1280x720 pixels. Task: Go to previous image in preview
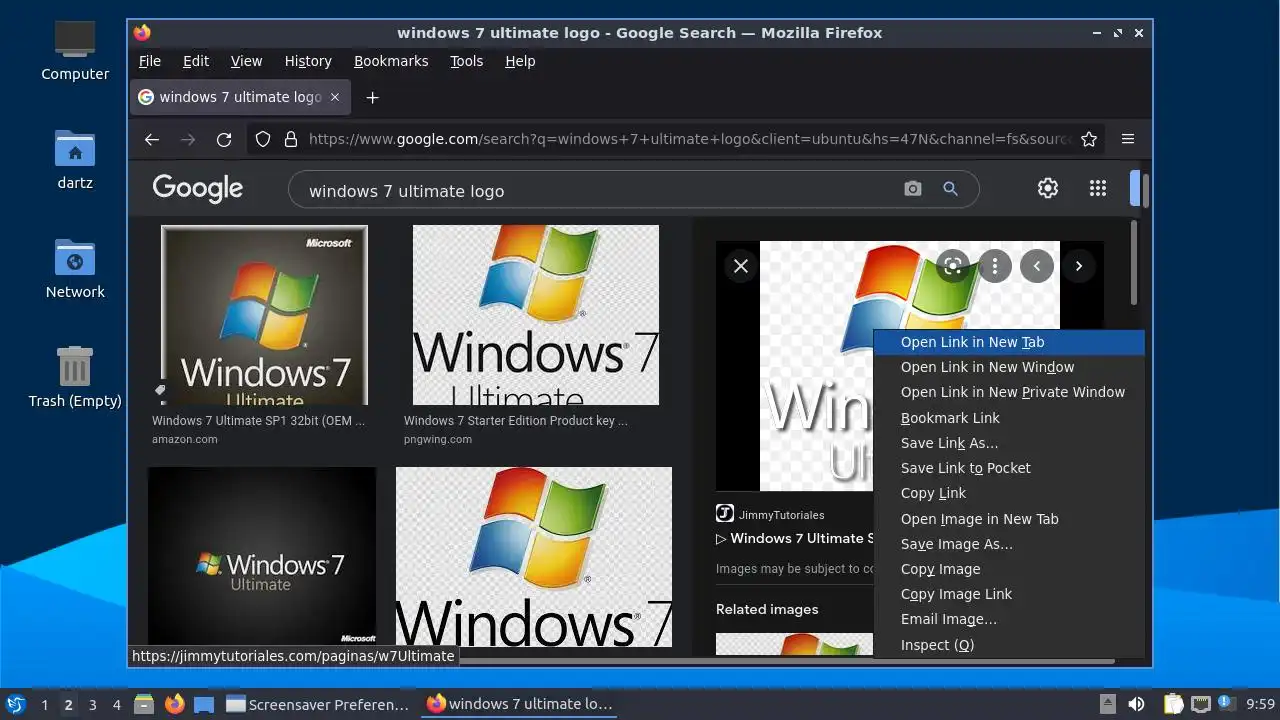coord(1037,266)
